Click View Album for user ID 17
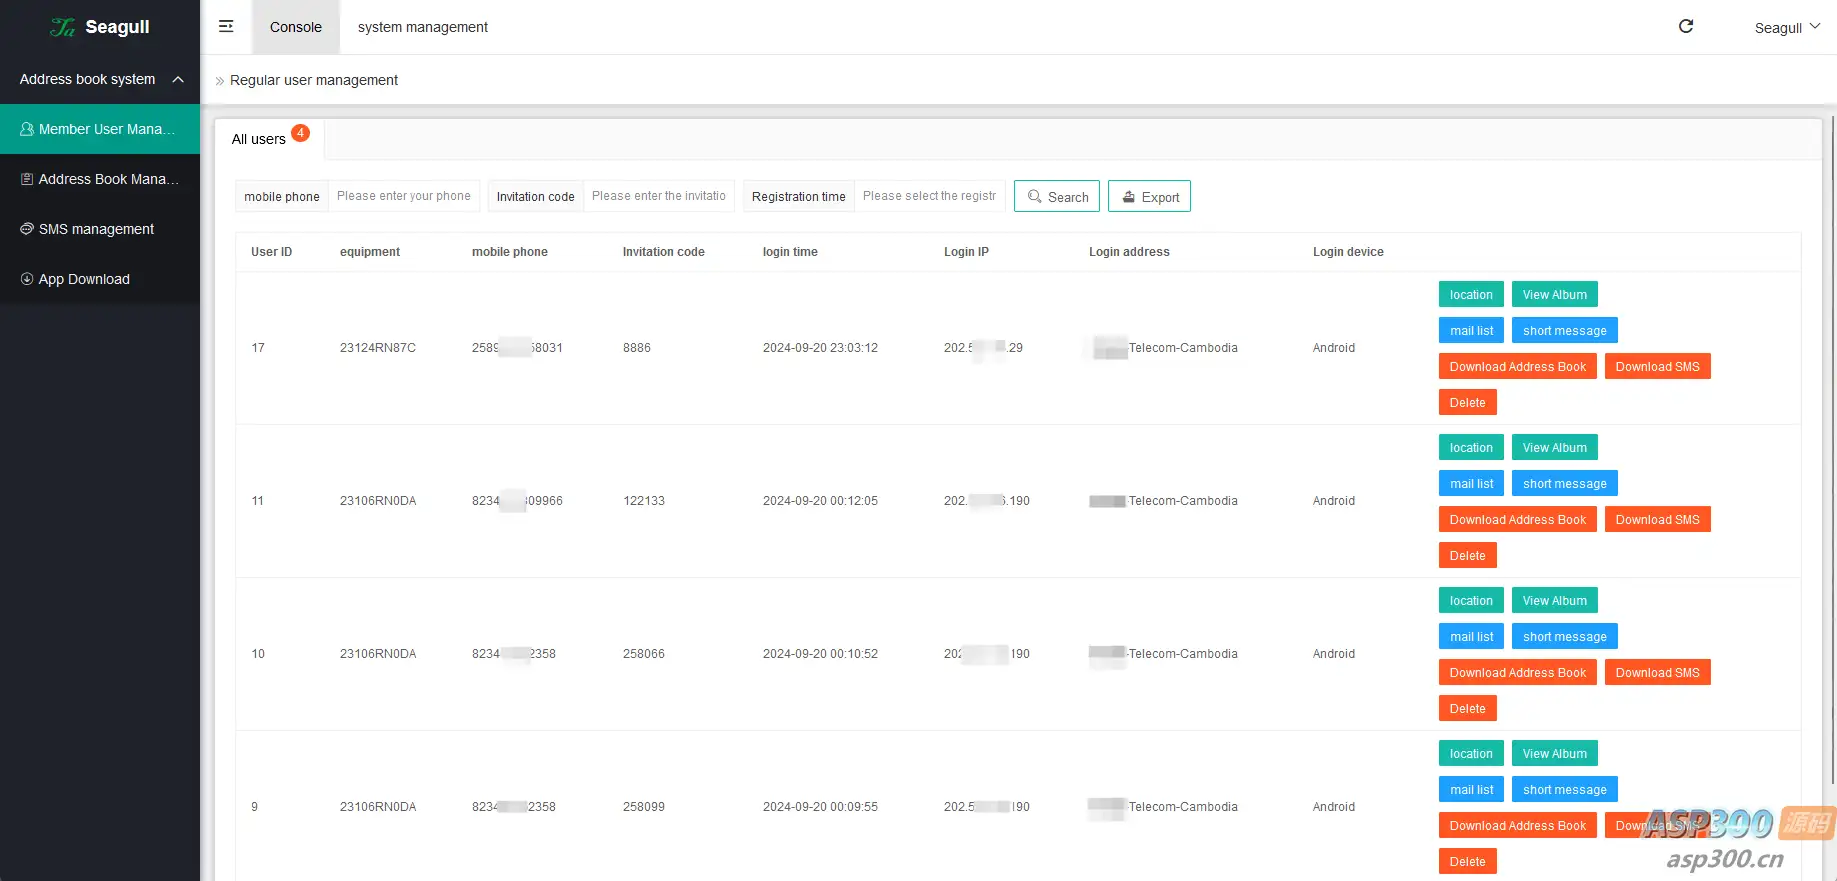The height and width of the screenshot is (881, 1837). pos(1555,295)
